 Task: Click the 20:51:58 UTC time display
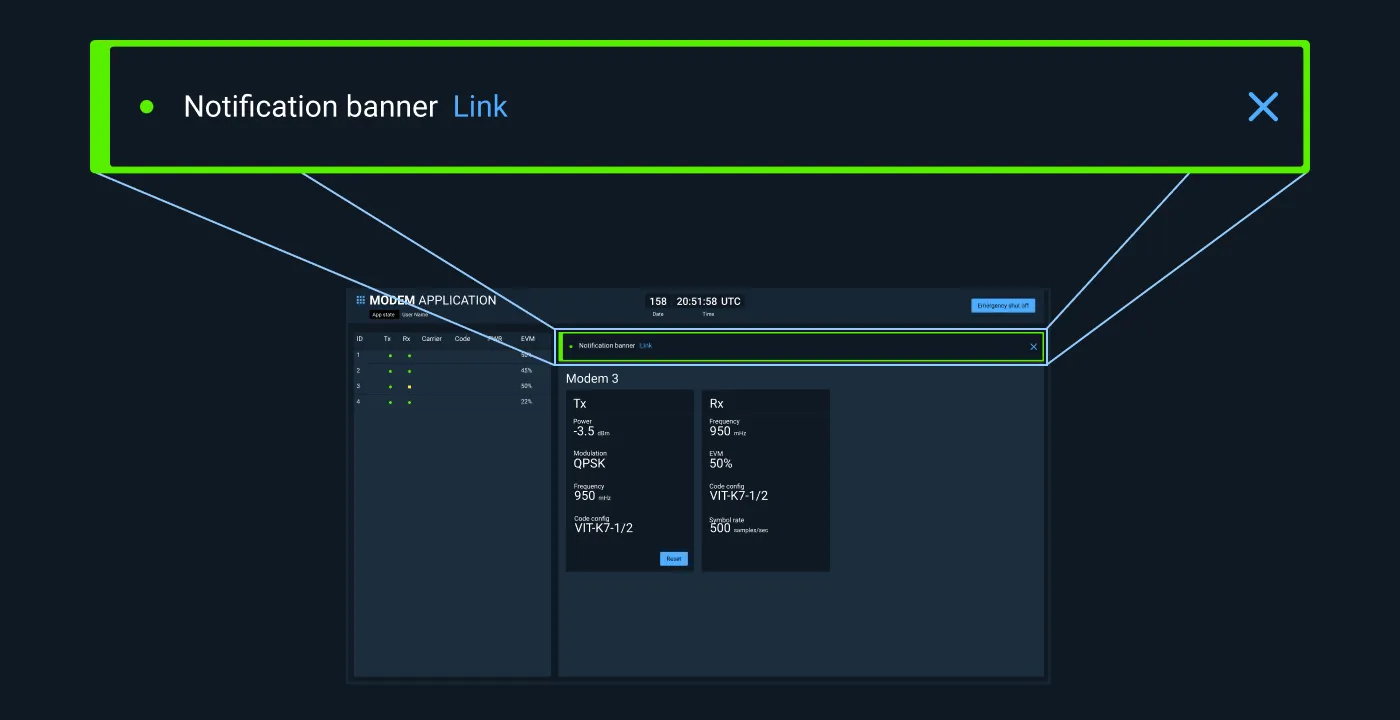708,301
